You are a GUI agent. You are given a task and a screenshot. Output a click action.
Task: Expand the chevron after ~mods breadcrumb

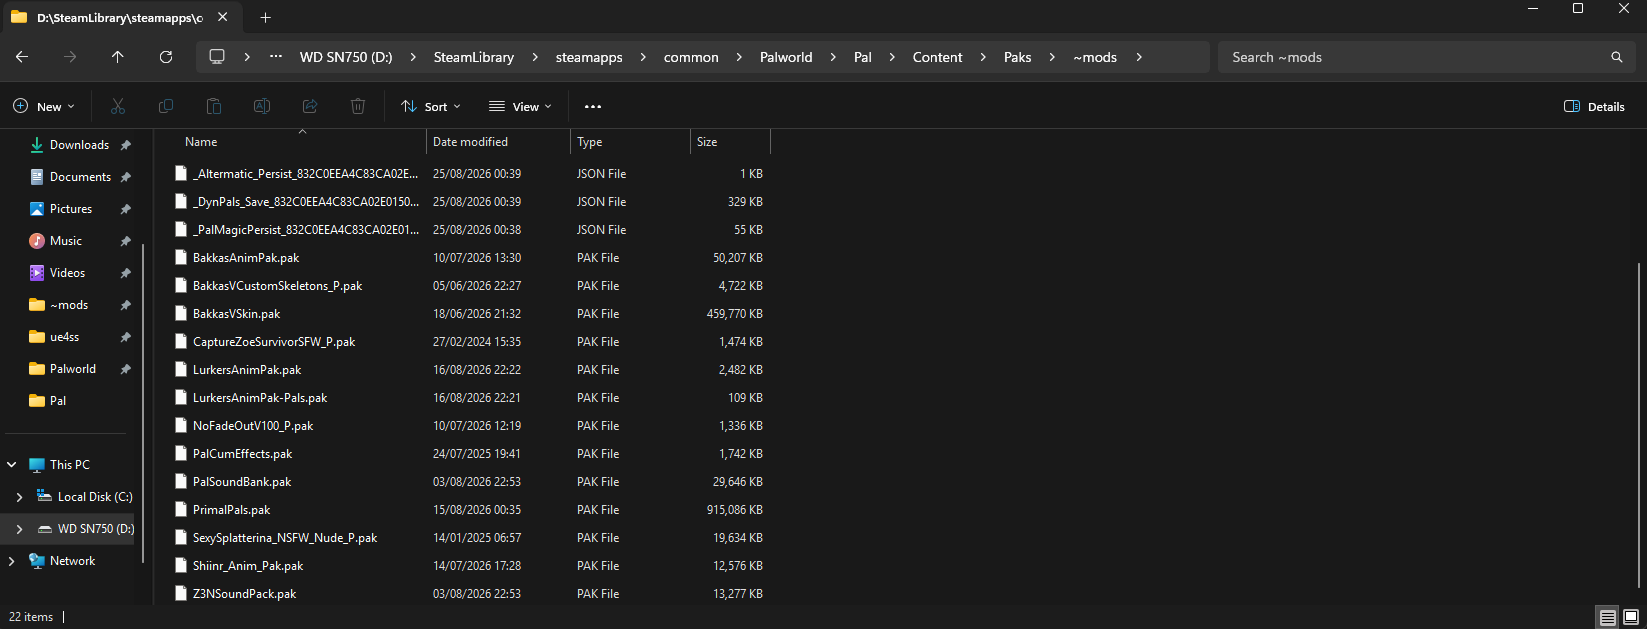coord(1139,57)
